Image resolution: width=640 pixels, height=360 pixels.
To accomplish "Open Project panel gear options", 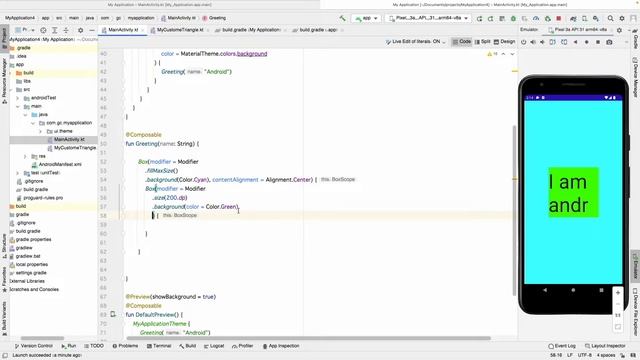I will [x=80, y=30].
